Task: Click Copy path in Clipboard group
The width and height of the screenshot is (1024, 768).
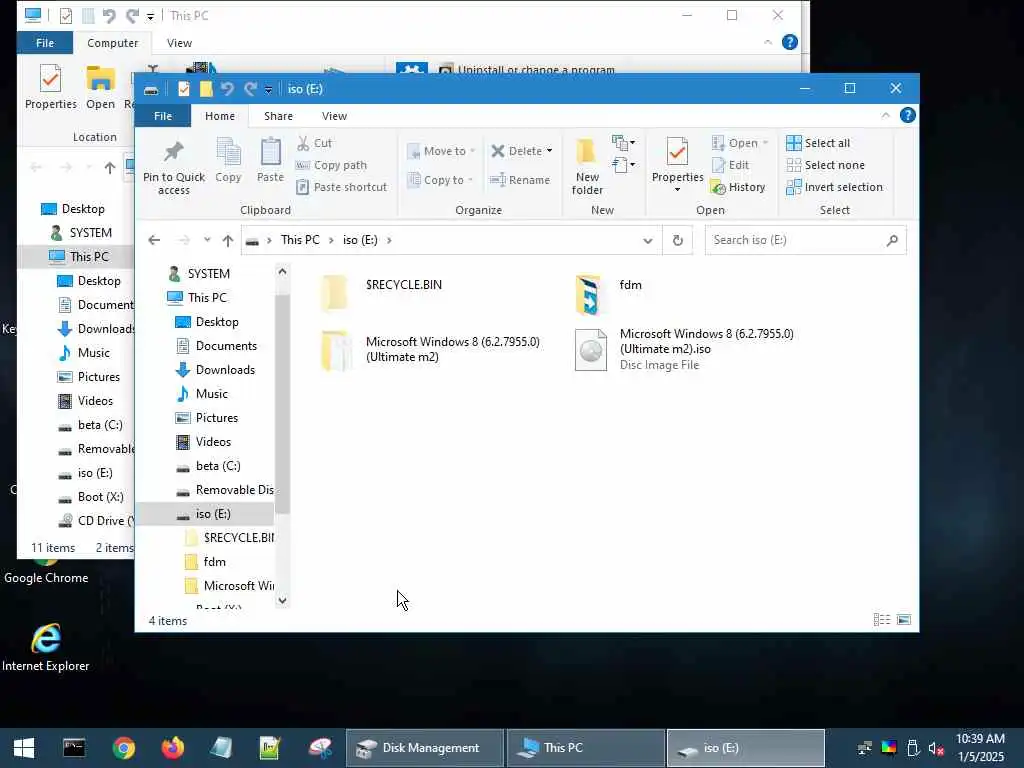Action: [331, 165]
